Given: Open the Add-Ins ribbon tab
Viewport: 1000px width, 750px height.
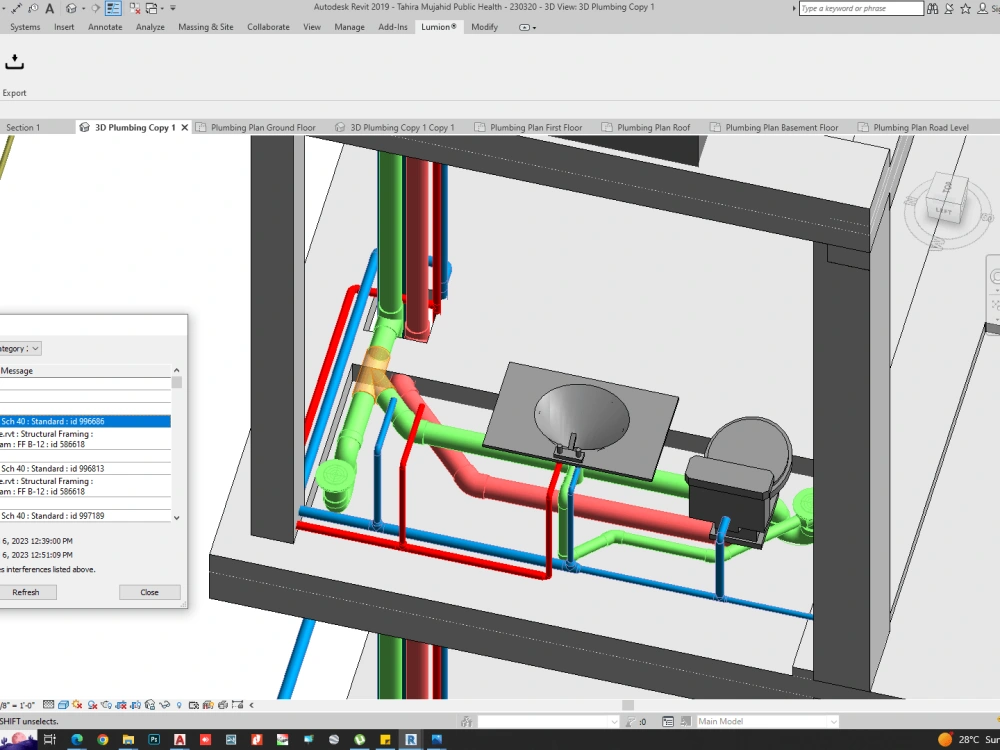Looking at the screenshot, I should tap(393, 27).
